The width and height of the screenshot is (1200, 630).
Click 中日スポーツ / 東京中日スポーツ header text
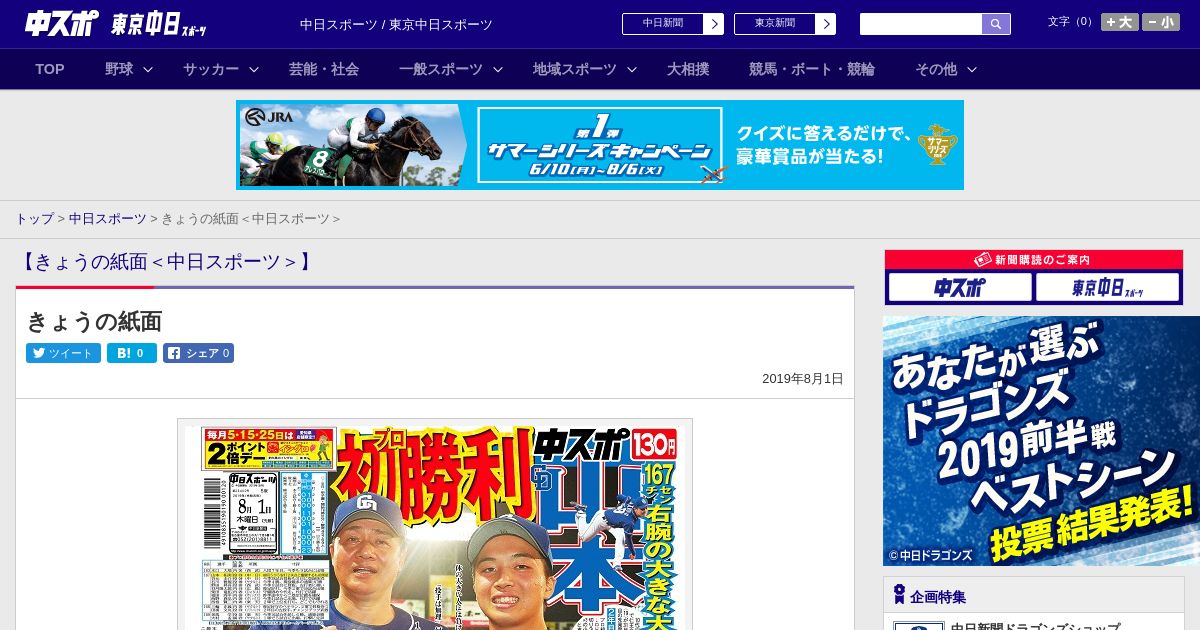[396, 24]
